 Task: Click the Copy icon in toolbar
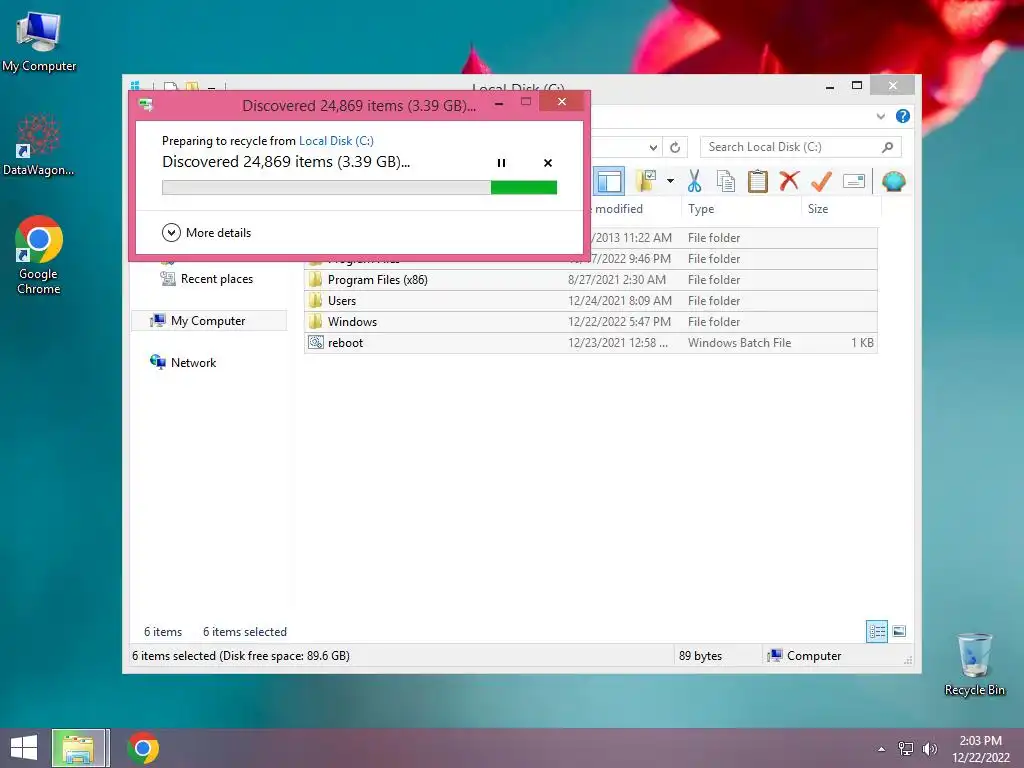[726, 181]
